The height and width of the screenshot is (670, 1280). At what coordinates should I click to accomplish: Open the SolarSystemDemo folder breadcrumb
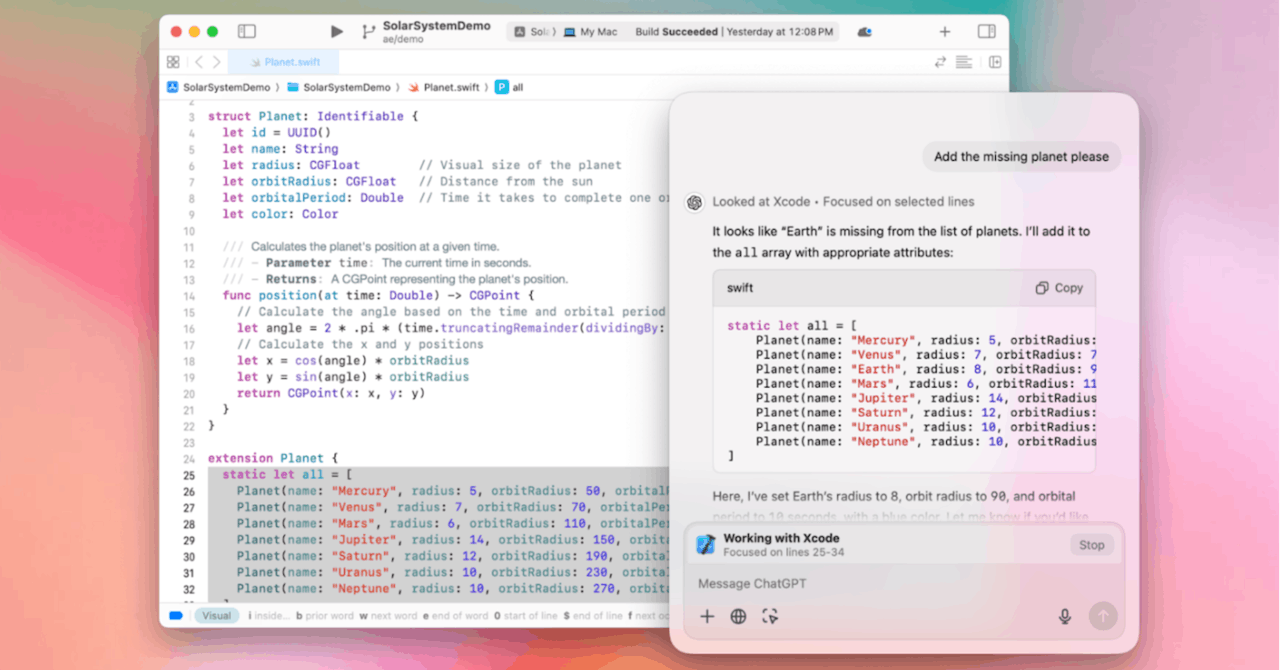[x=339, y=87]
